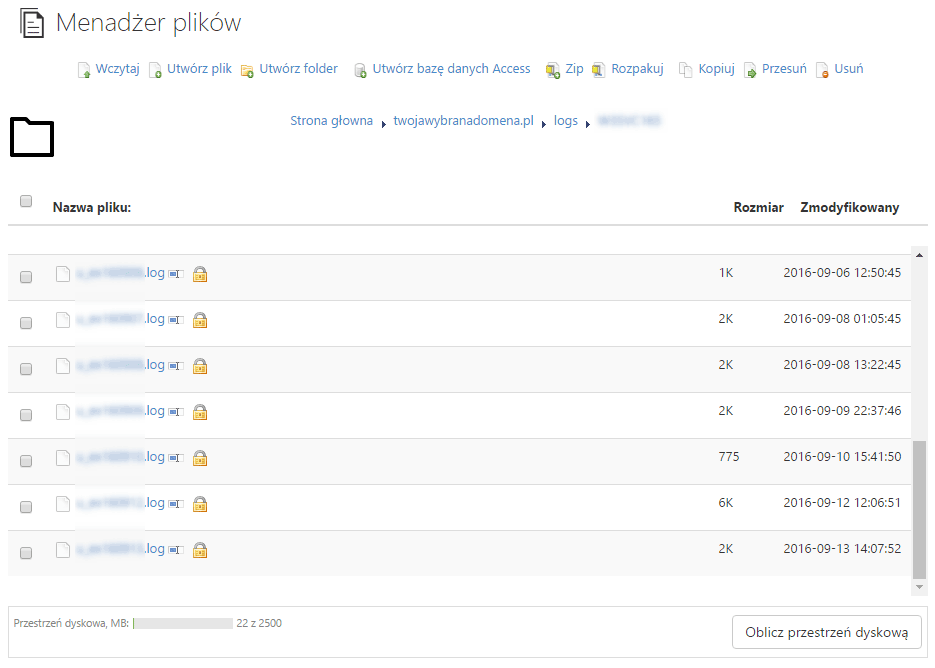Click the Przesuń move icon
The width and height of the screenshot is (935, 668).
pyautogui.click(x=750, y=70)
